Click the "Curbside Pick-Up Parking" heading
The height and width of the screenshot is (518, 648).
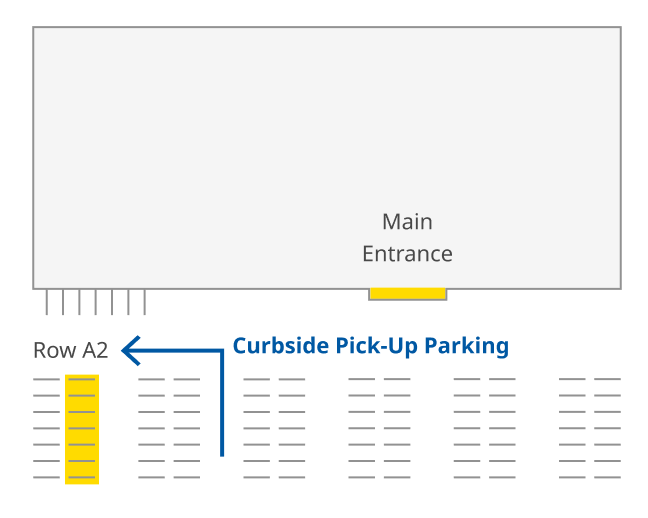point(371,346)
